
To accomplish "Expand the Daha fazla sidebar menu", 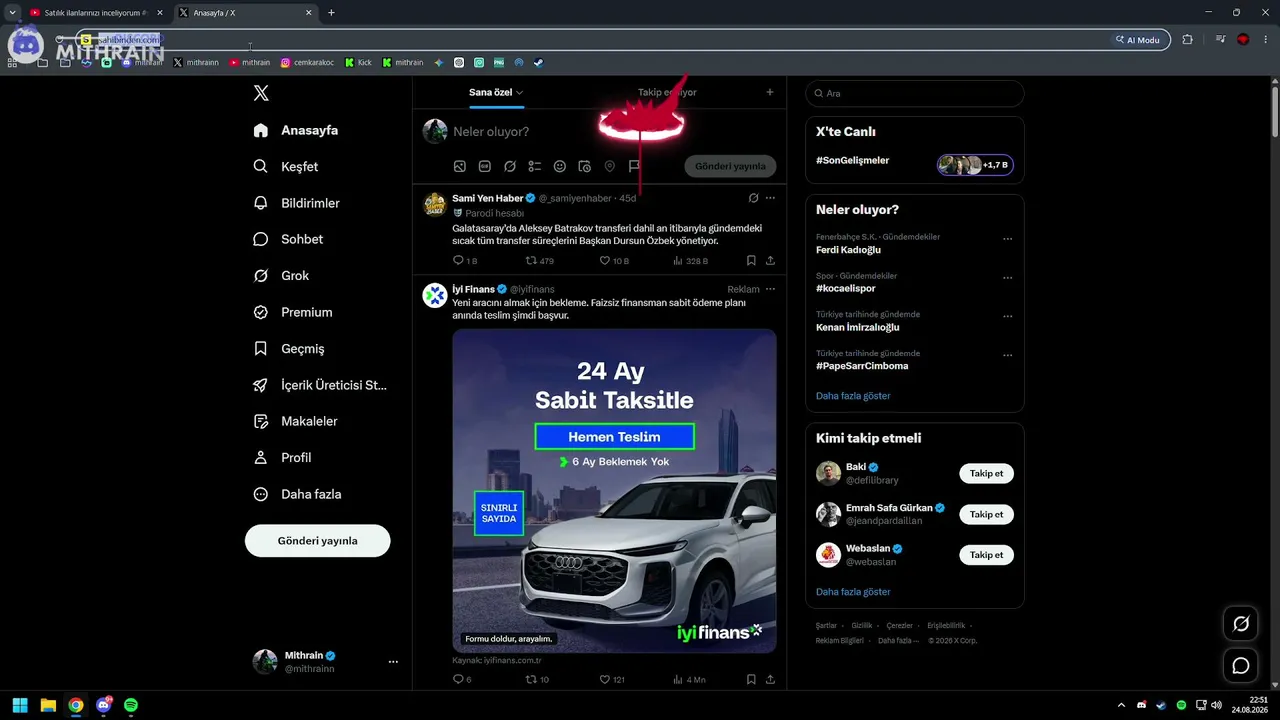I will click(x=297, y=494).
